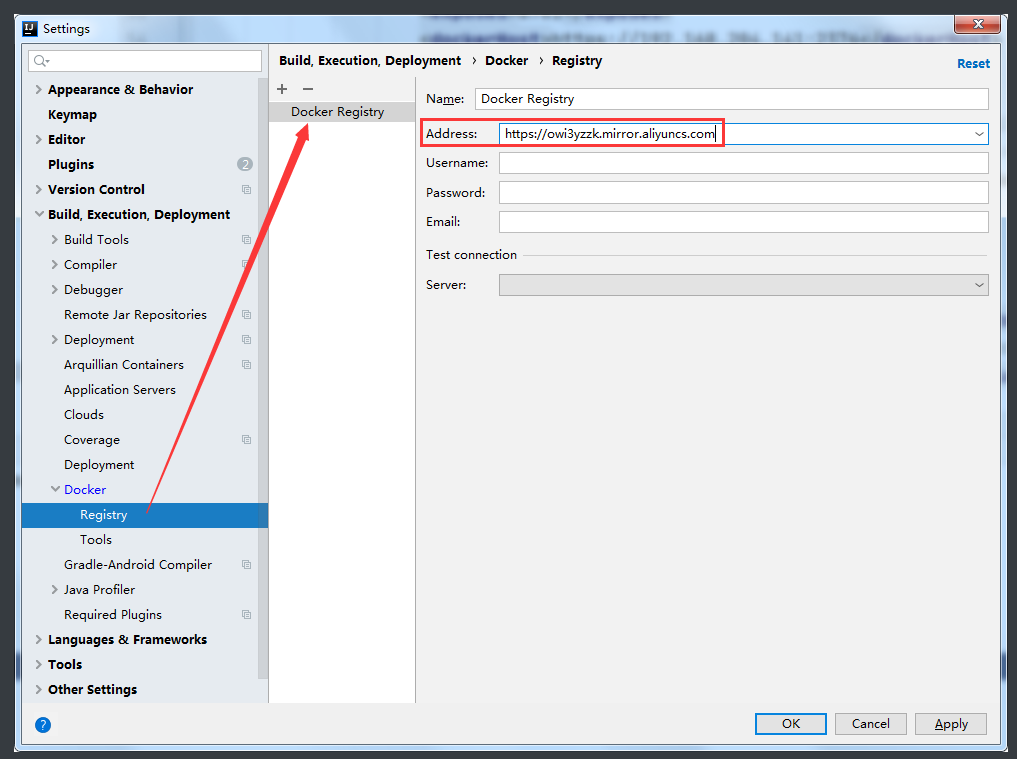Click the settings tree vertical scrollbar
Screen dimensions: 1017x759
(263, 378)
